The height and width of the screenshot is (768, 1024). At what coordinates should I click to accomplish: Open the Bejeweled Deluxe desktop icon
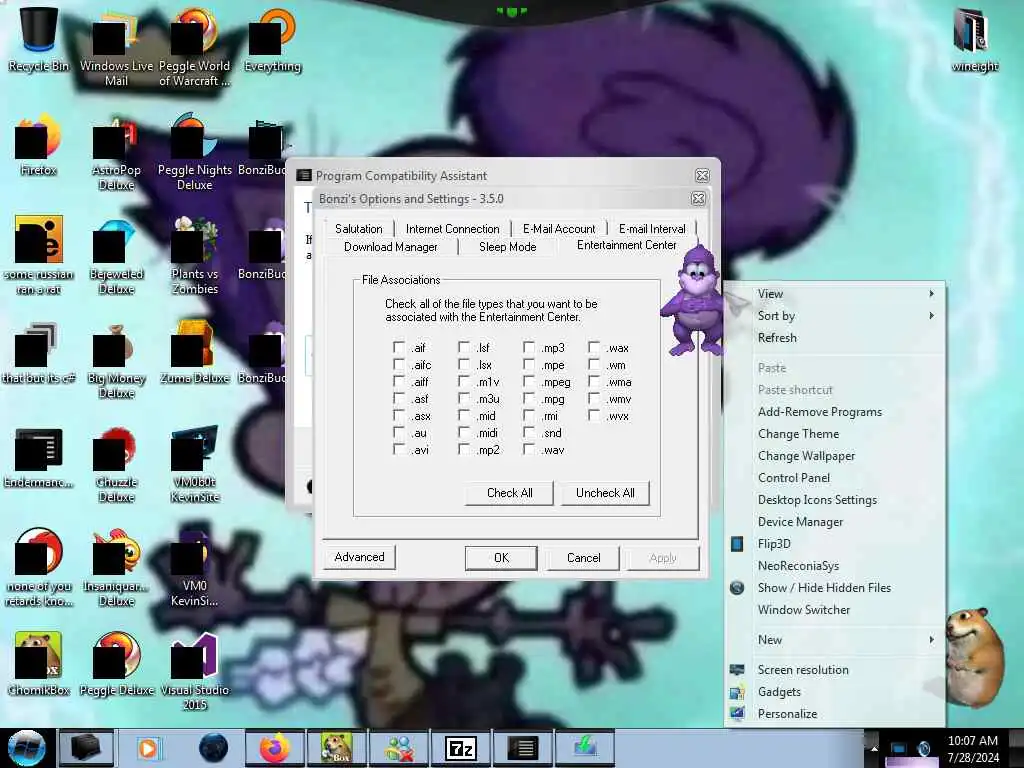(x=116, y=257)
